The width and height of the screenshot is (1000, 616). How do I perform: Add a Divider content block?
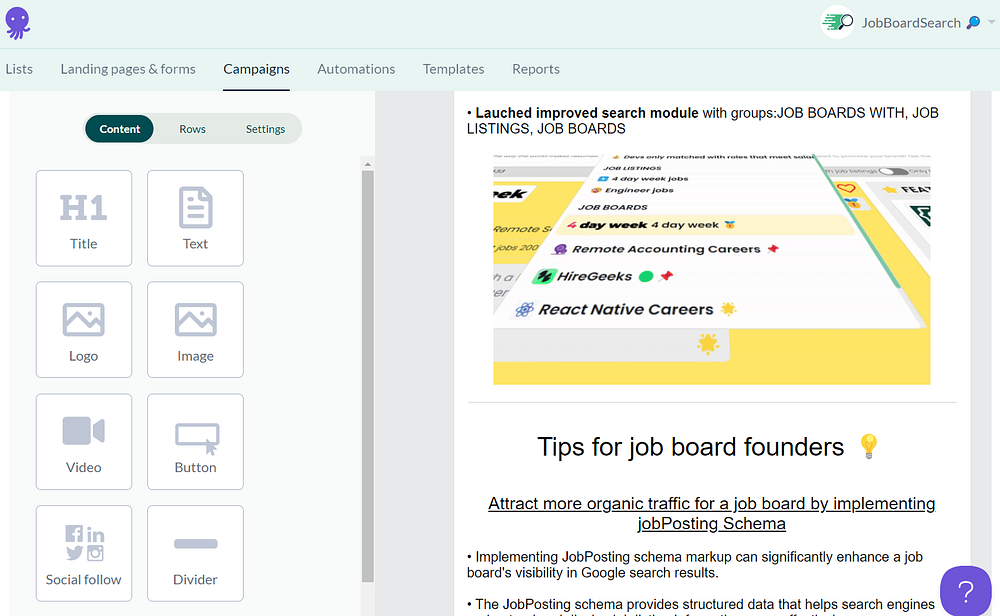[x=195, y=554]
